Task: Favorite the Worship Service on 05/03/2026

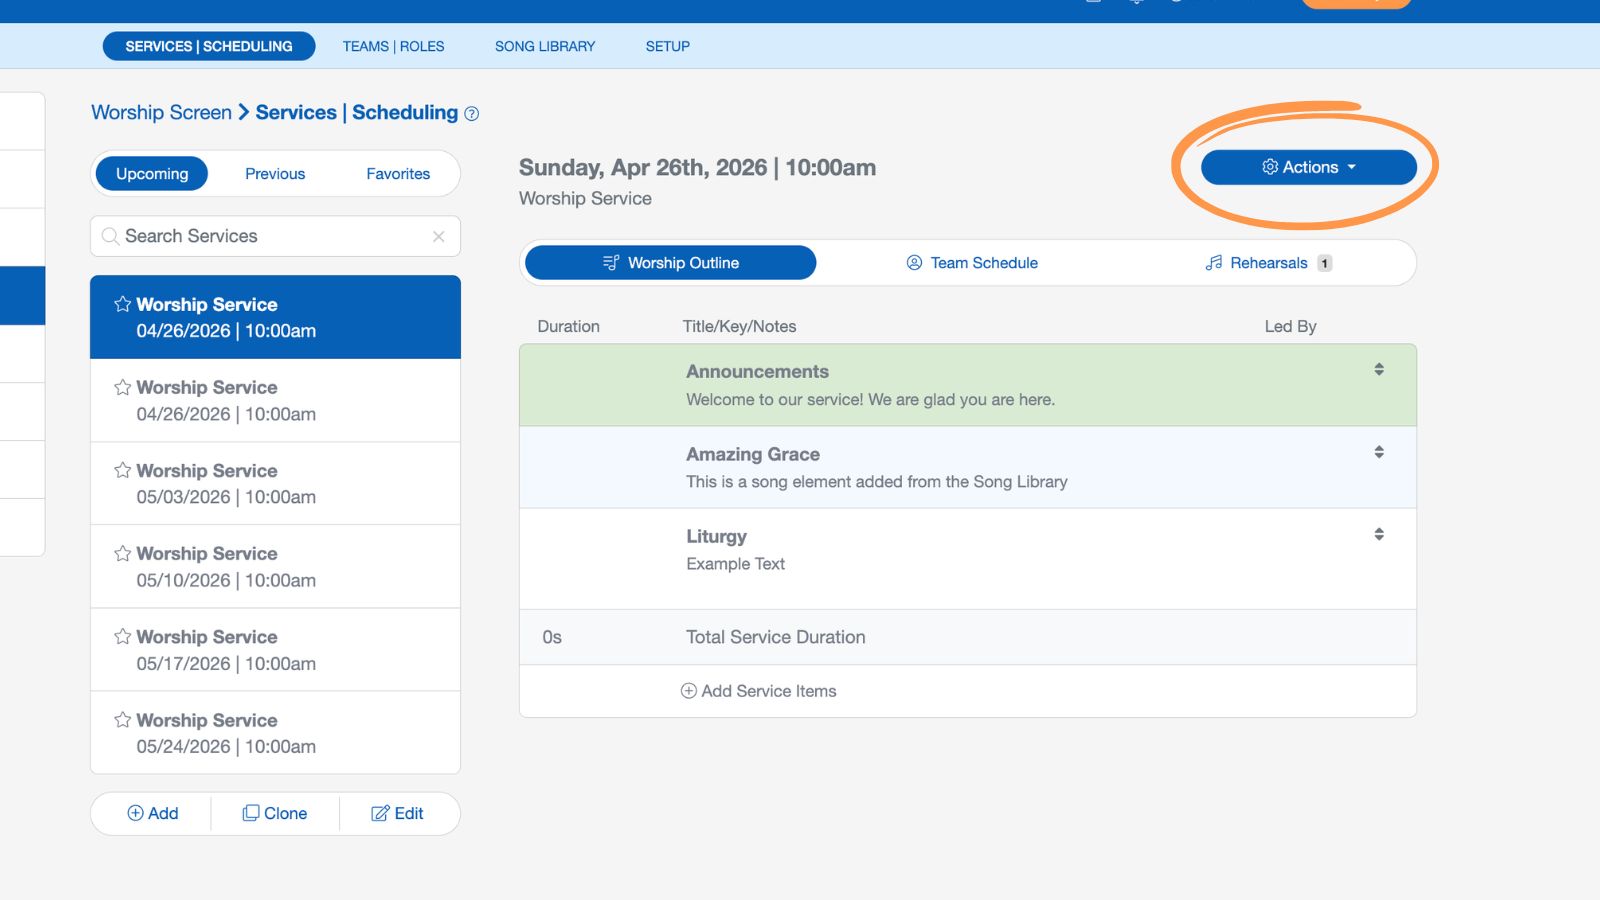Action: tap(124, 469)
